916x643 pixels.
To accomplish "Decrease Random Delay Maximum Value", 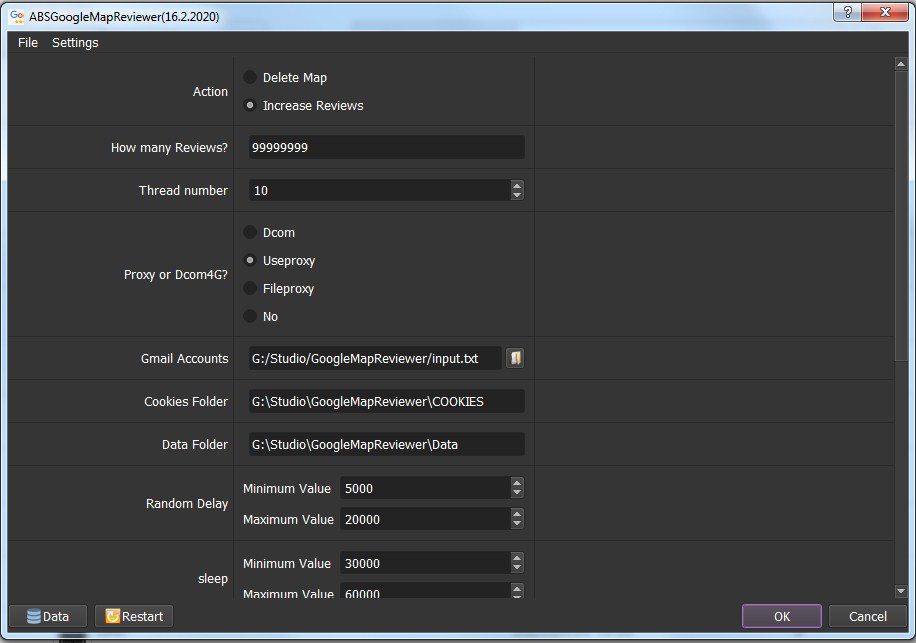I will point(517,524).
